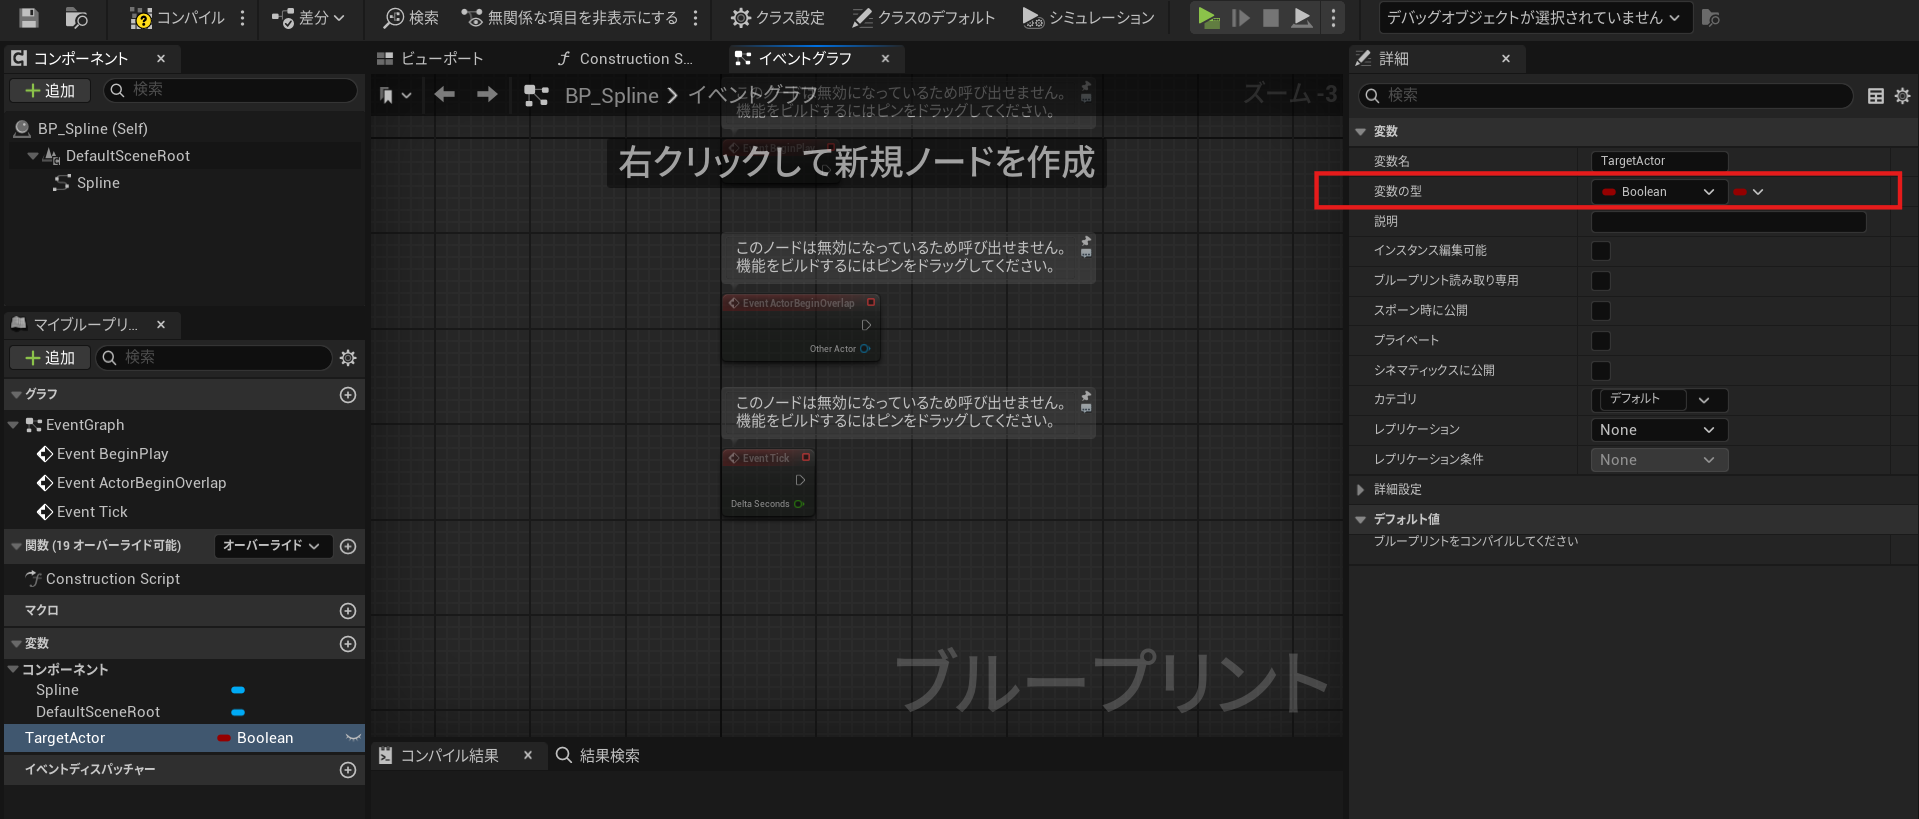Close the コンポーネント panel tab
Image resolution: width=1919 pixels, height=819 pixels.
pos(161,58)
